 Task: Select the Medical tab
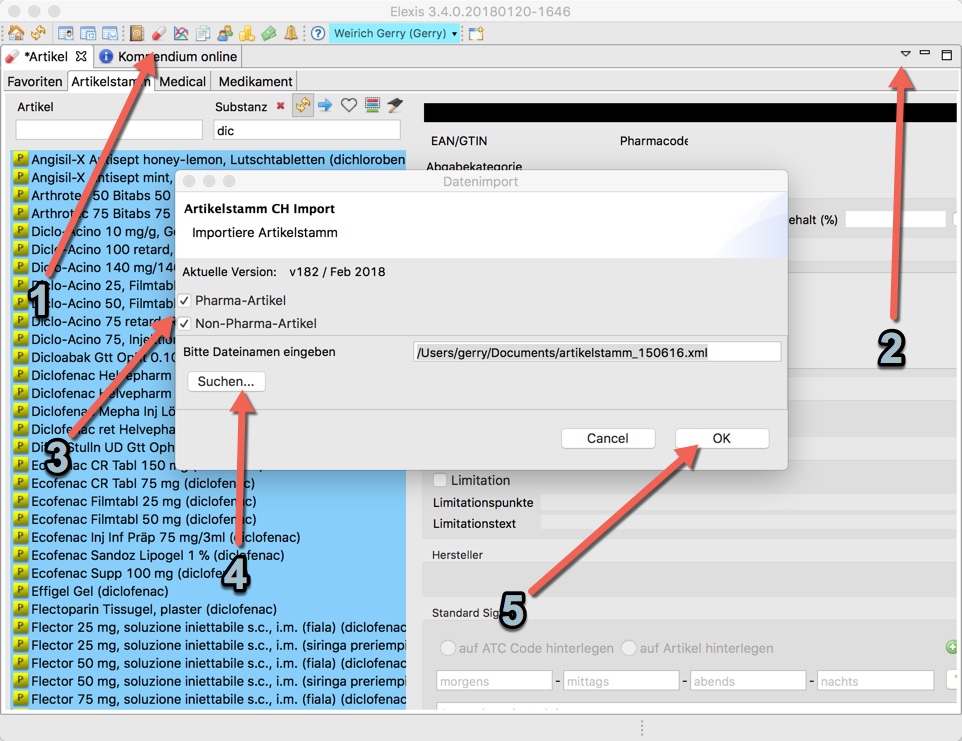pos(183,82)
